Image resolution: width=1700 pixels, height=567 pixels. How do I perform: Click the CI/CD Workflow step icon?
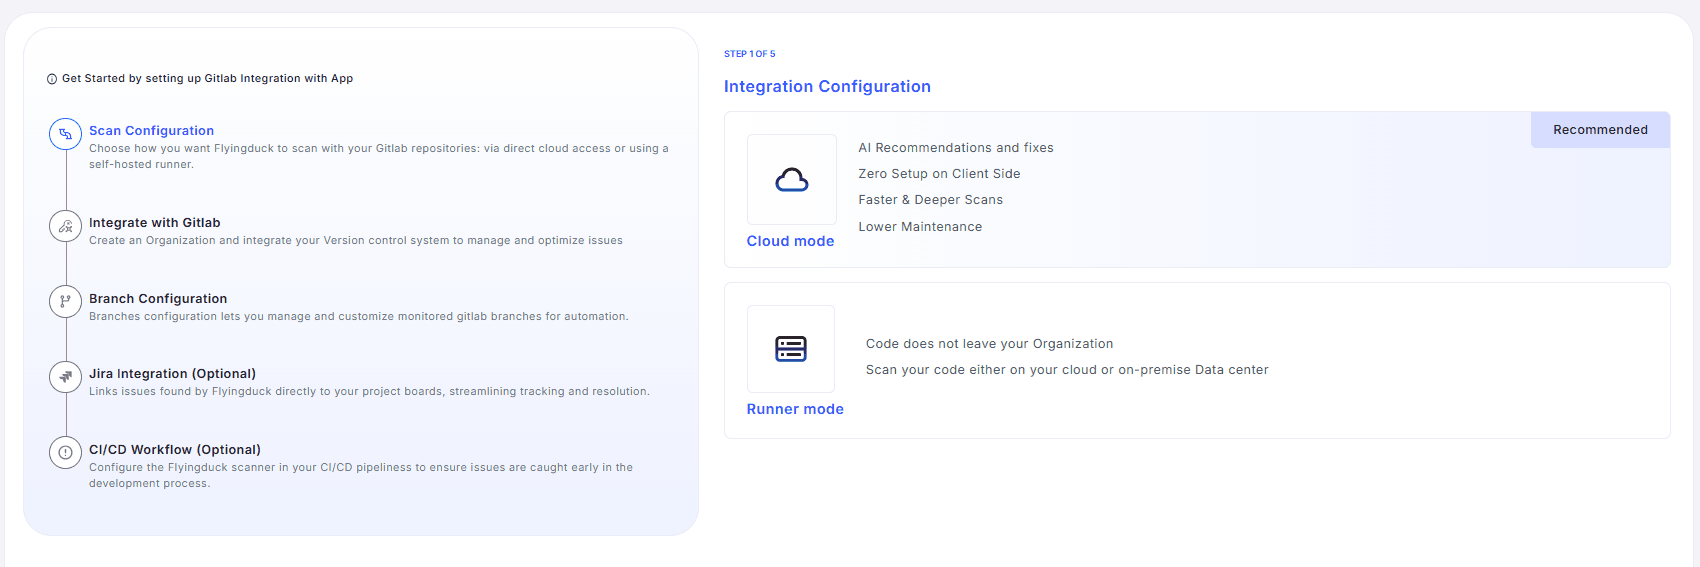point(65,453)
